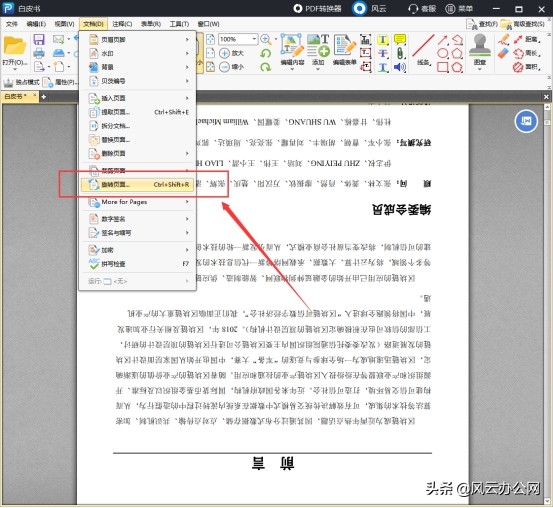Open the 视图(V) menu
Viewport: 553px width, 508px height.
coord(64,24)
